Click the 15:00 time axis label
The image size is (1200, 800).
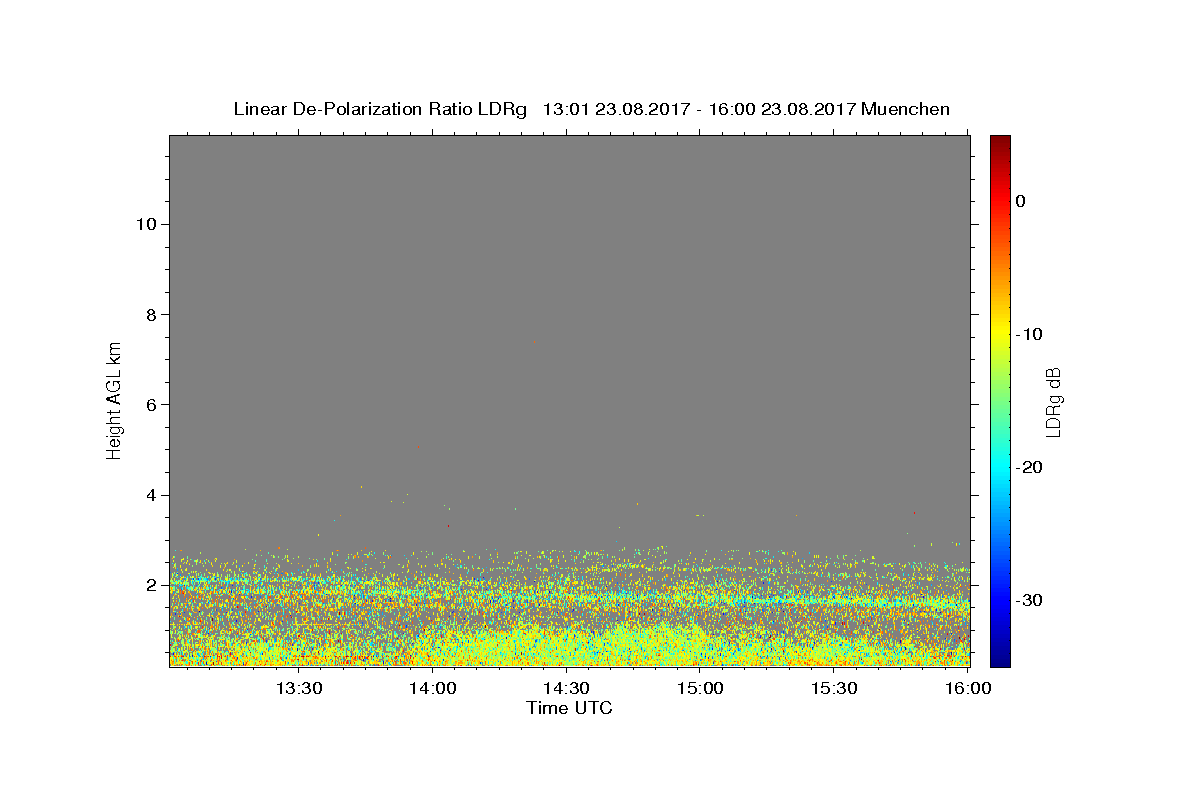coord(701,688)
